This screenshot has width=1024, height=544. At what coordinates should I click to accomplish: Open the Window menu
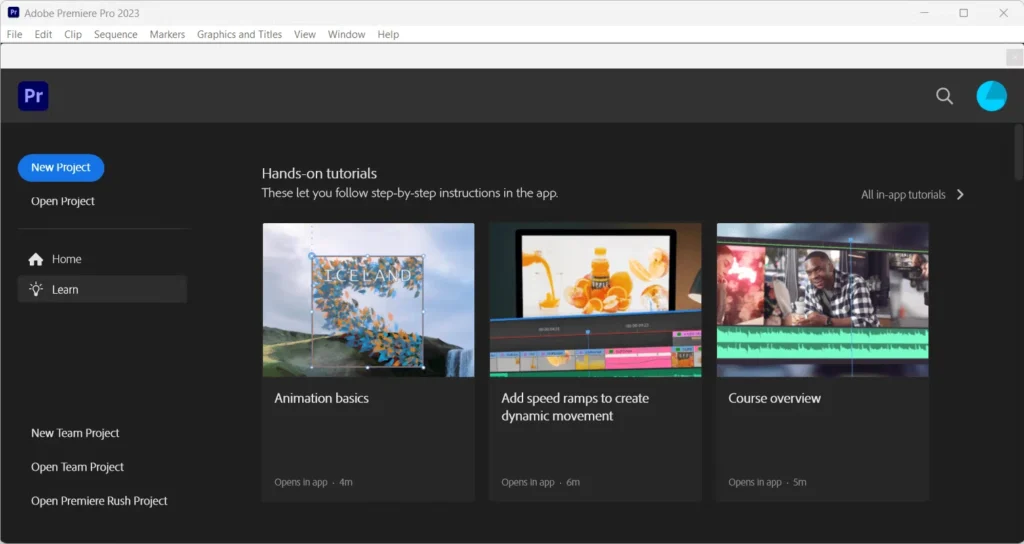tap(346, 34)
